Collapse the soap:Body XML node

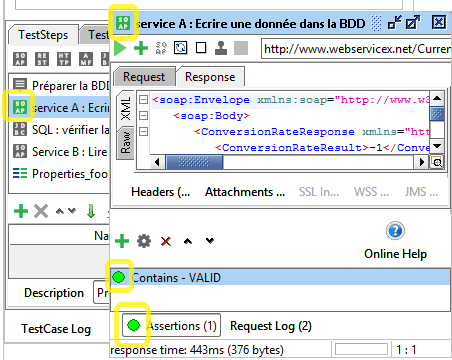click(143, 116)
